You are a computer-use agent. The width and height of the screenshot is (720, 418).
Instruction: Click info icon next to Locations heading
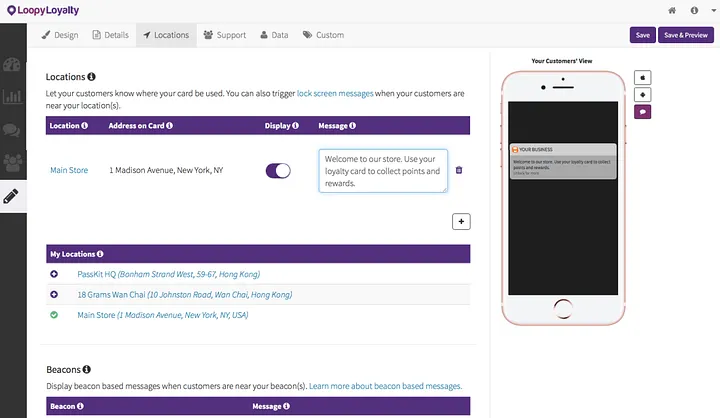coord(91,77)
